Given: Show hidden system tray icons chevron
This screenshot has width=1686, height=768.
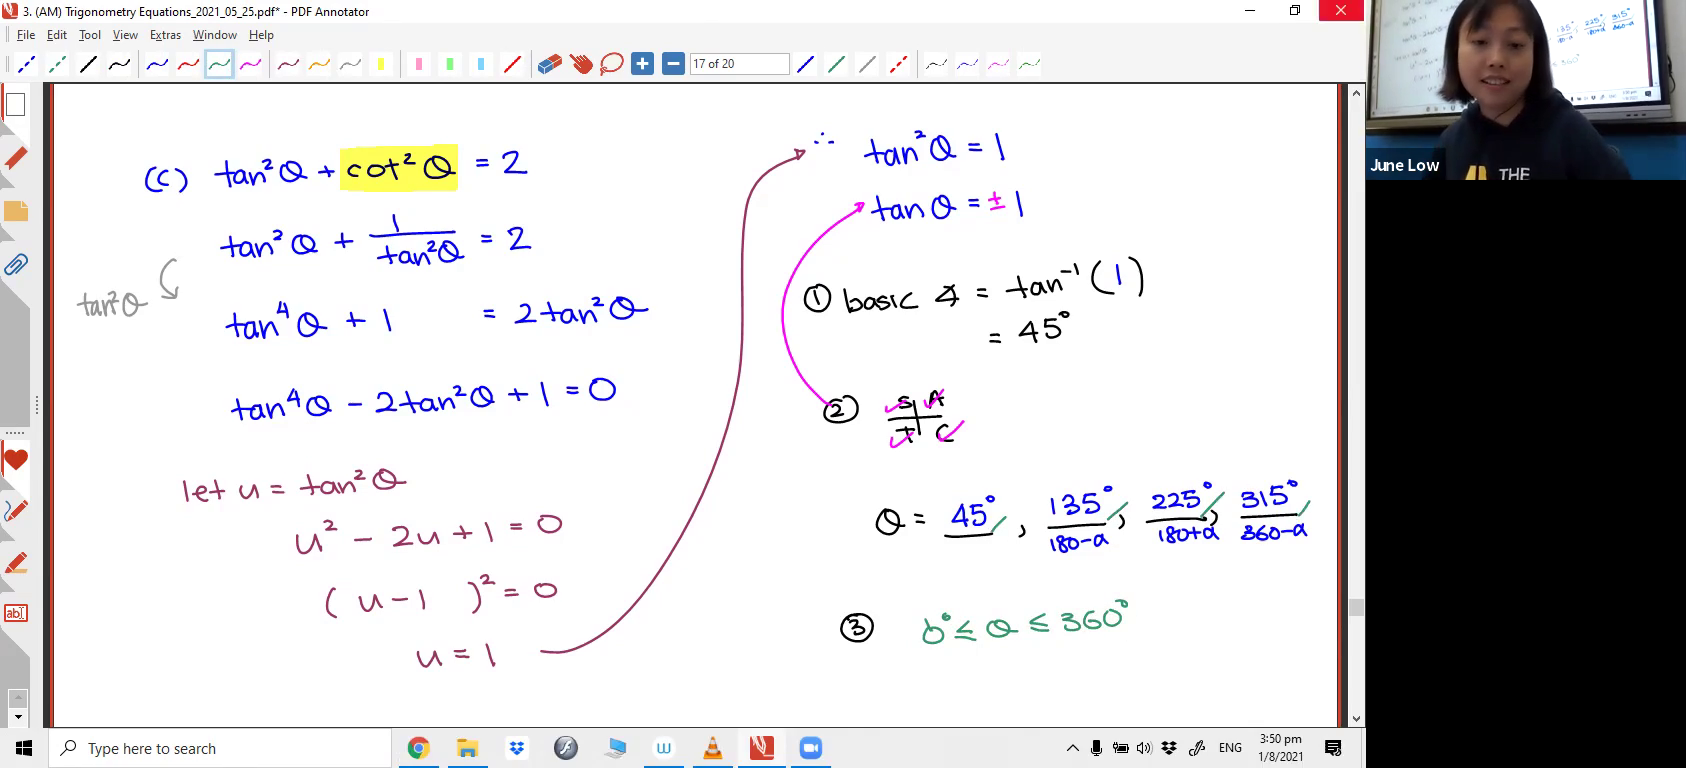Looking at the screenshot, I should pos(1073,748).
